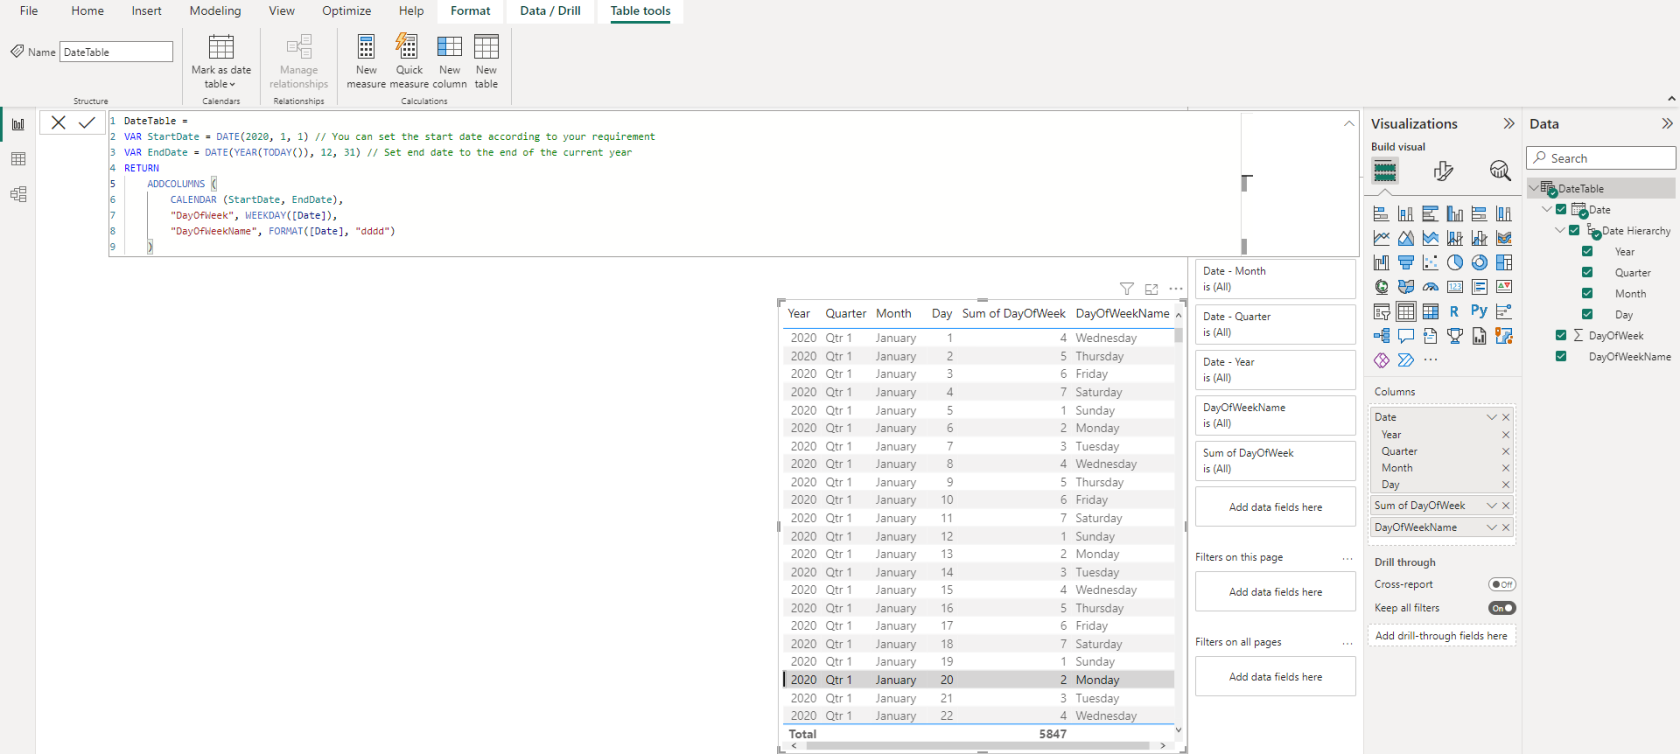Cancel the DAX formula with X
The width and height of the screenshot is (1680, 754).
pyautogui.click(x=58, y=122)
